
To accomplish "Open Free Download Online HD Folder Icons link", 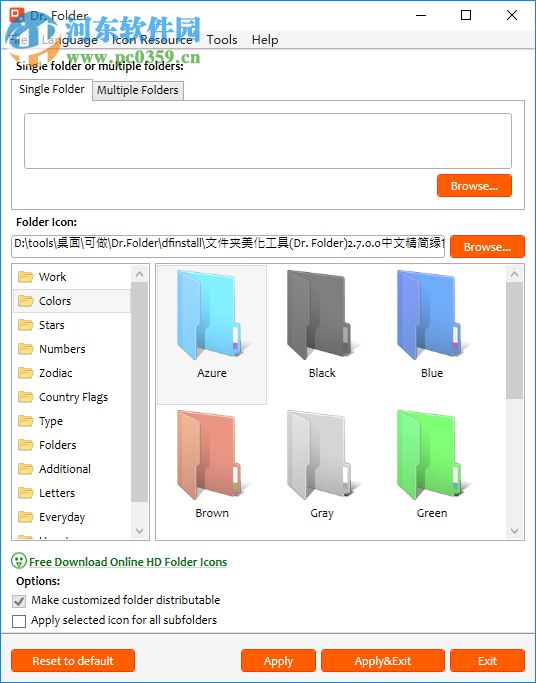I will click(128, 562).
